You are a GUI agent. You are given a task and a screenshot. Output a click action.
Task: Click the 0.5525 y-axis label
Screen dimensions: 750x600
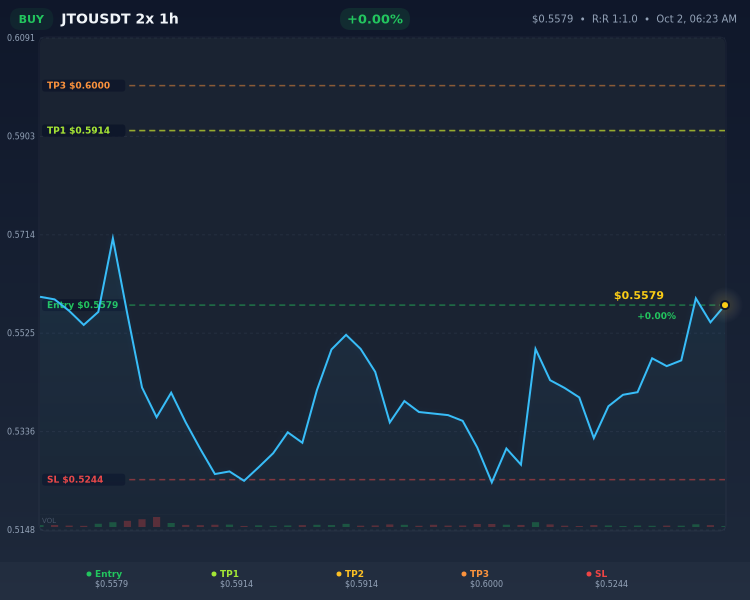click(21, 333)
